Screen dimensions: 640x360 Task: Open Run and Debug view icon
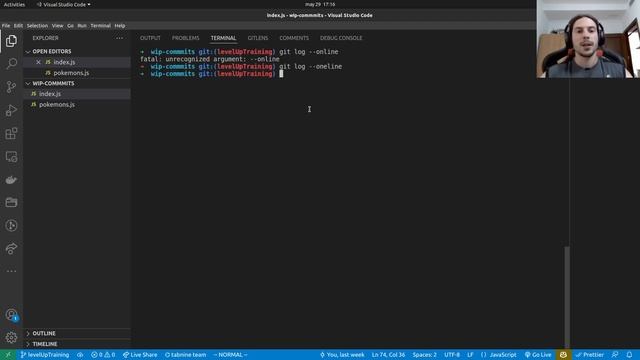[11, 110]
